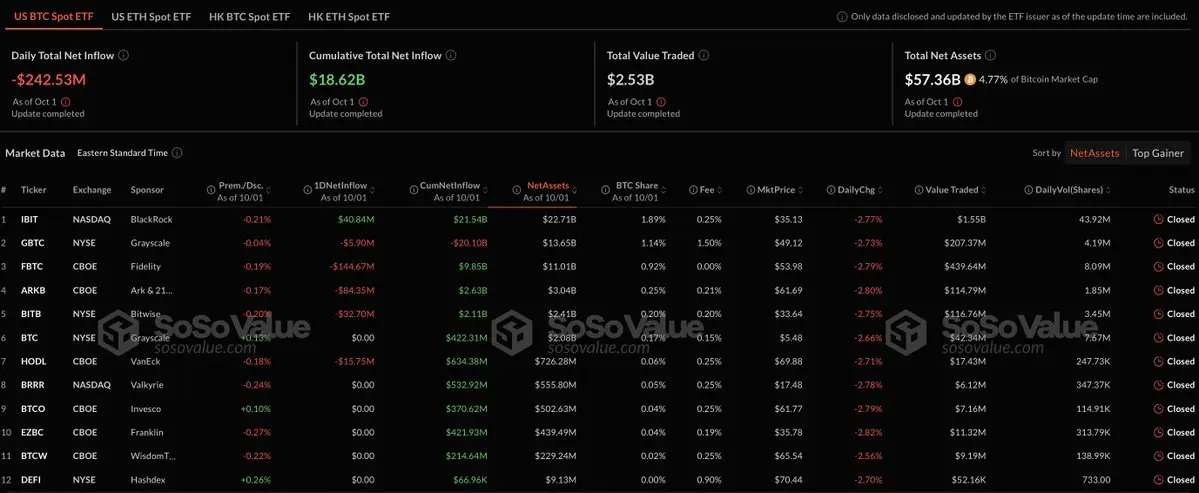Switch to US ETH Spot ETF tab
The width and height of the screenshot is (1199, 493).
(151, 16)
